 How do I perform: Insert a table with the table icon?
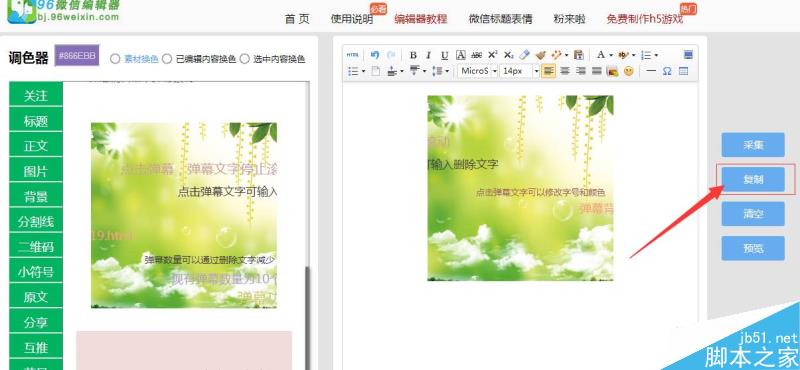point(684,71)
